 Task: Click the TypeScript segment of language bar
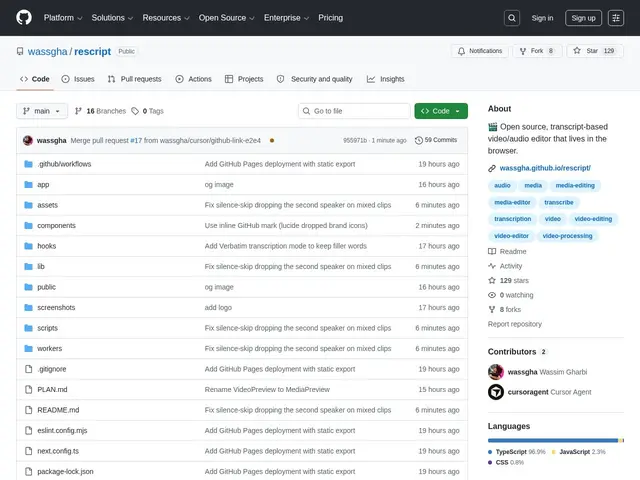click(553, 440)
